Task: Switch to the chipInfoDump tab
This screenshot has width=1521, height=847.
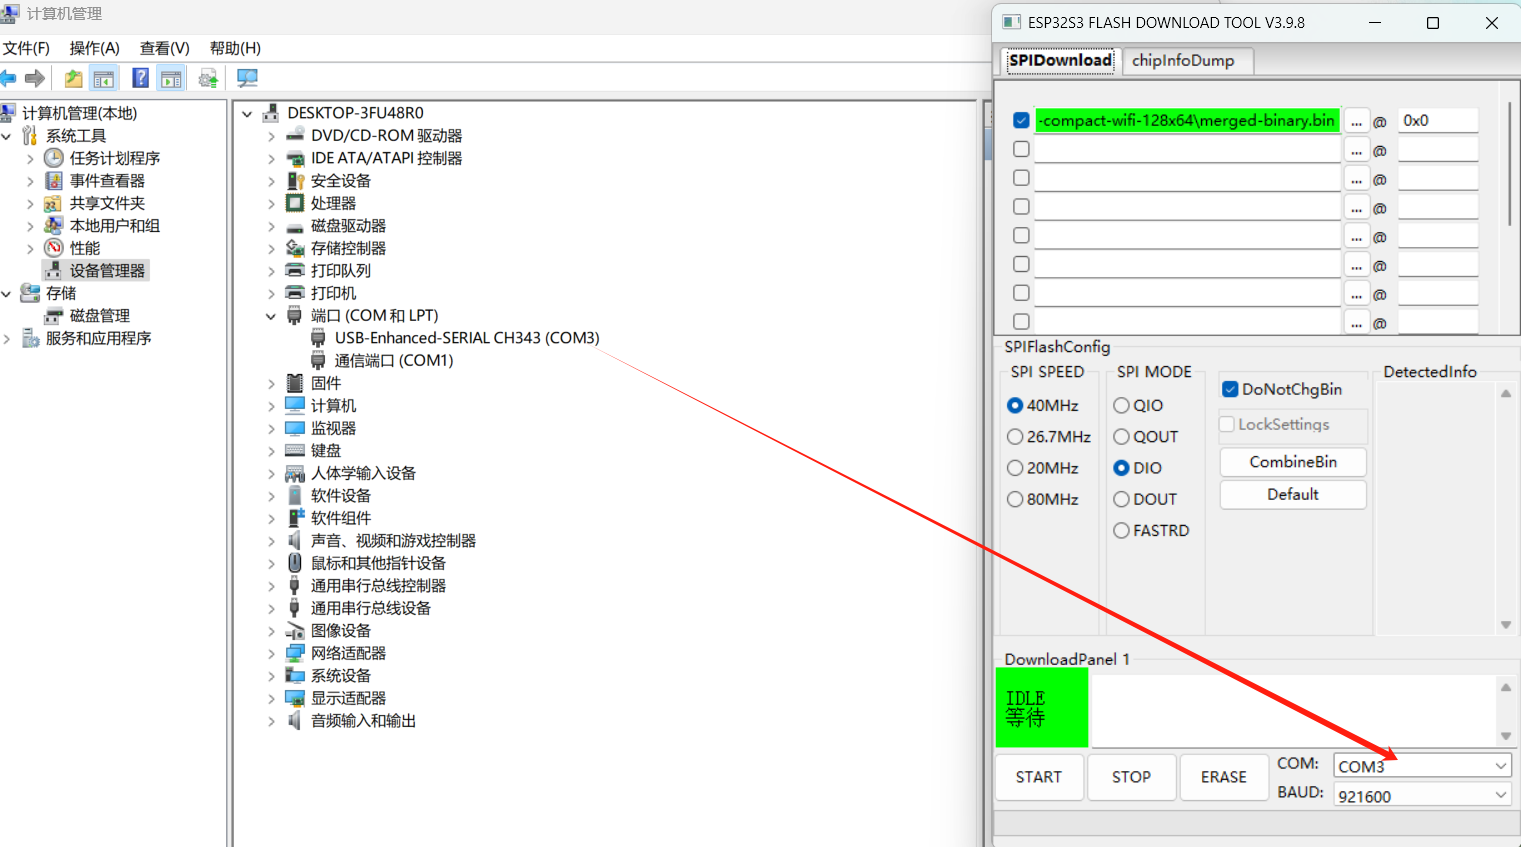Action: click(1183, 60)
